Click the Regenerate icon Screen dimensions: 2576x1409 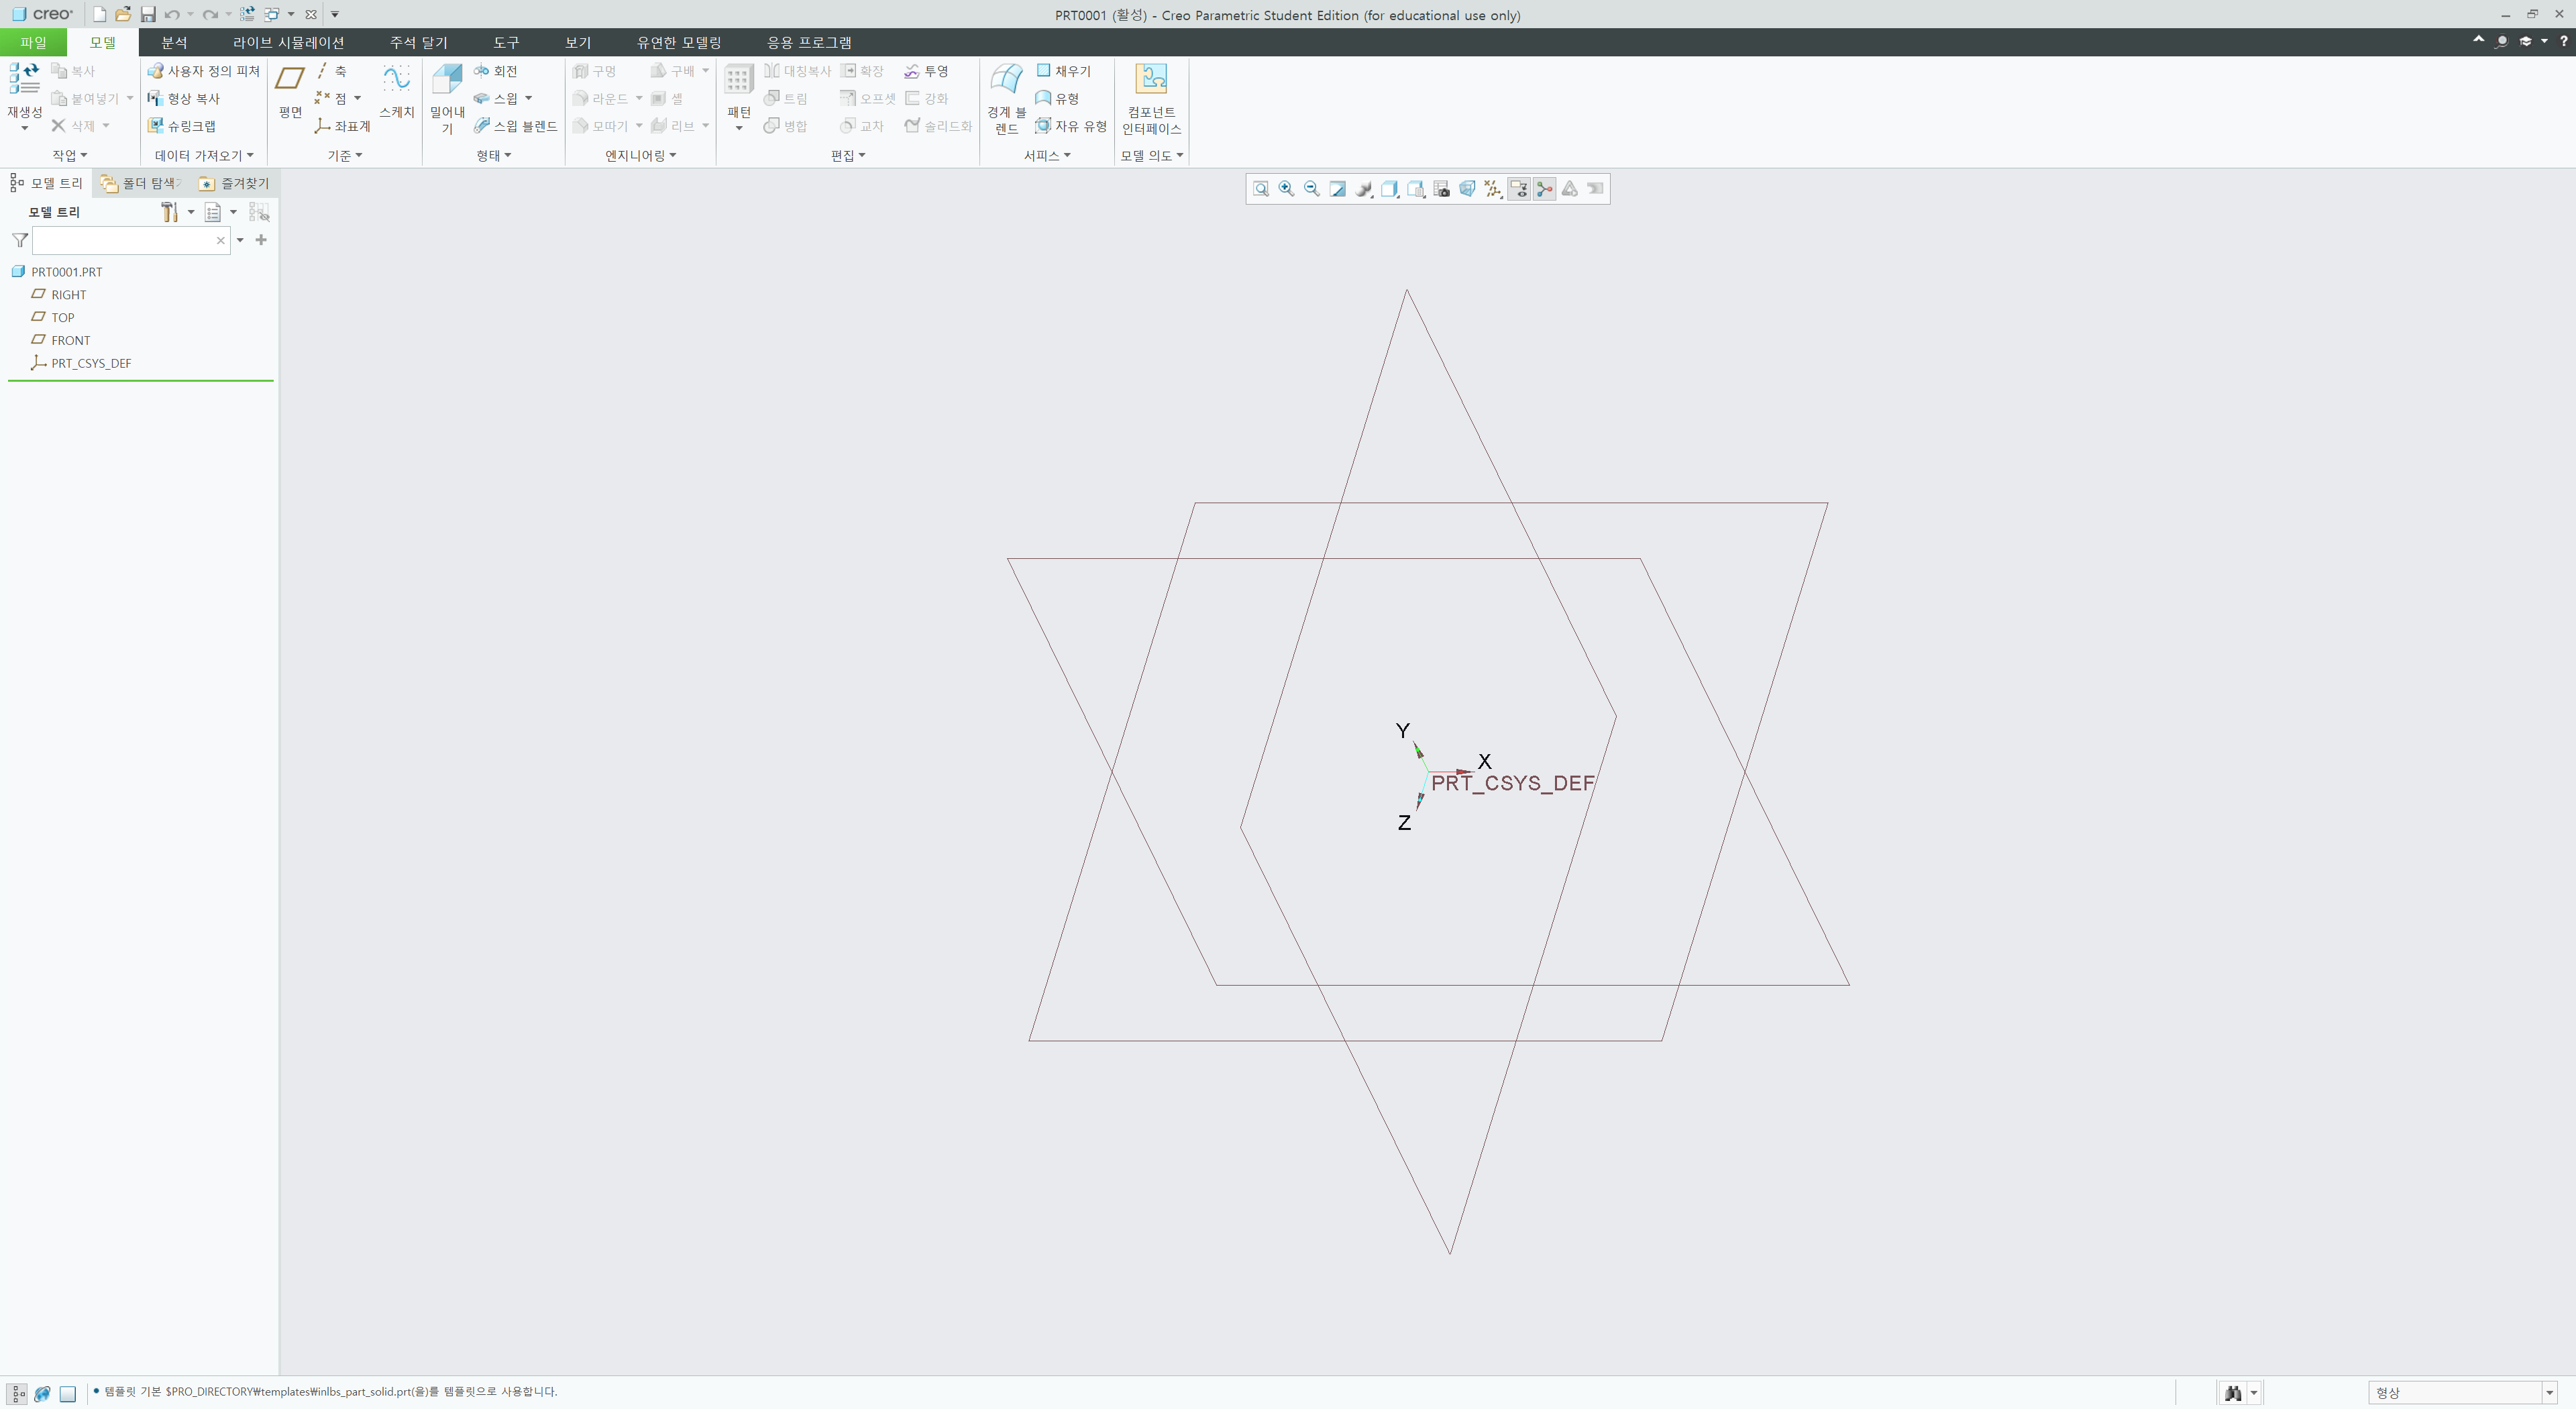tap(24, 80)
